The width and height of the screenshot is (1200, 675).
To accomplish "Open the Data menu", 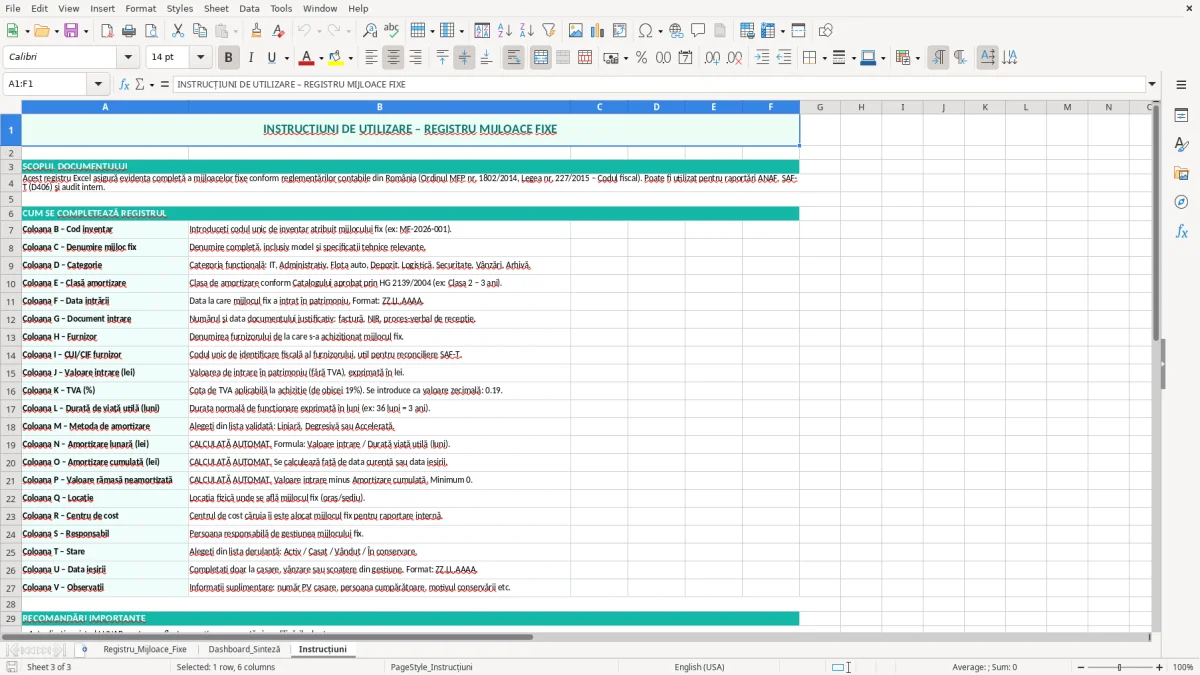I will pyautogui.click(x=249, y=8).
